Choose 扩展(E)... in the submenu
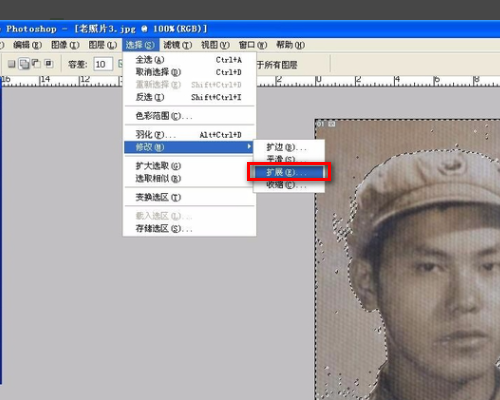The width and height of the screenshot is (500, 400). tap(289, 172)
